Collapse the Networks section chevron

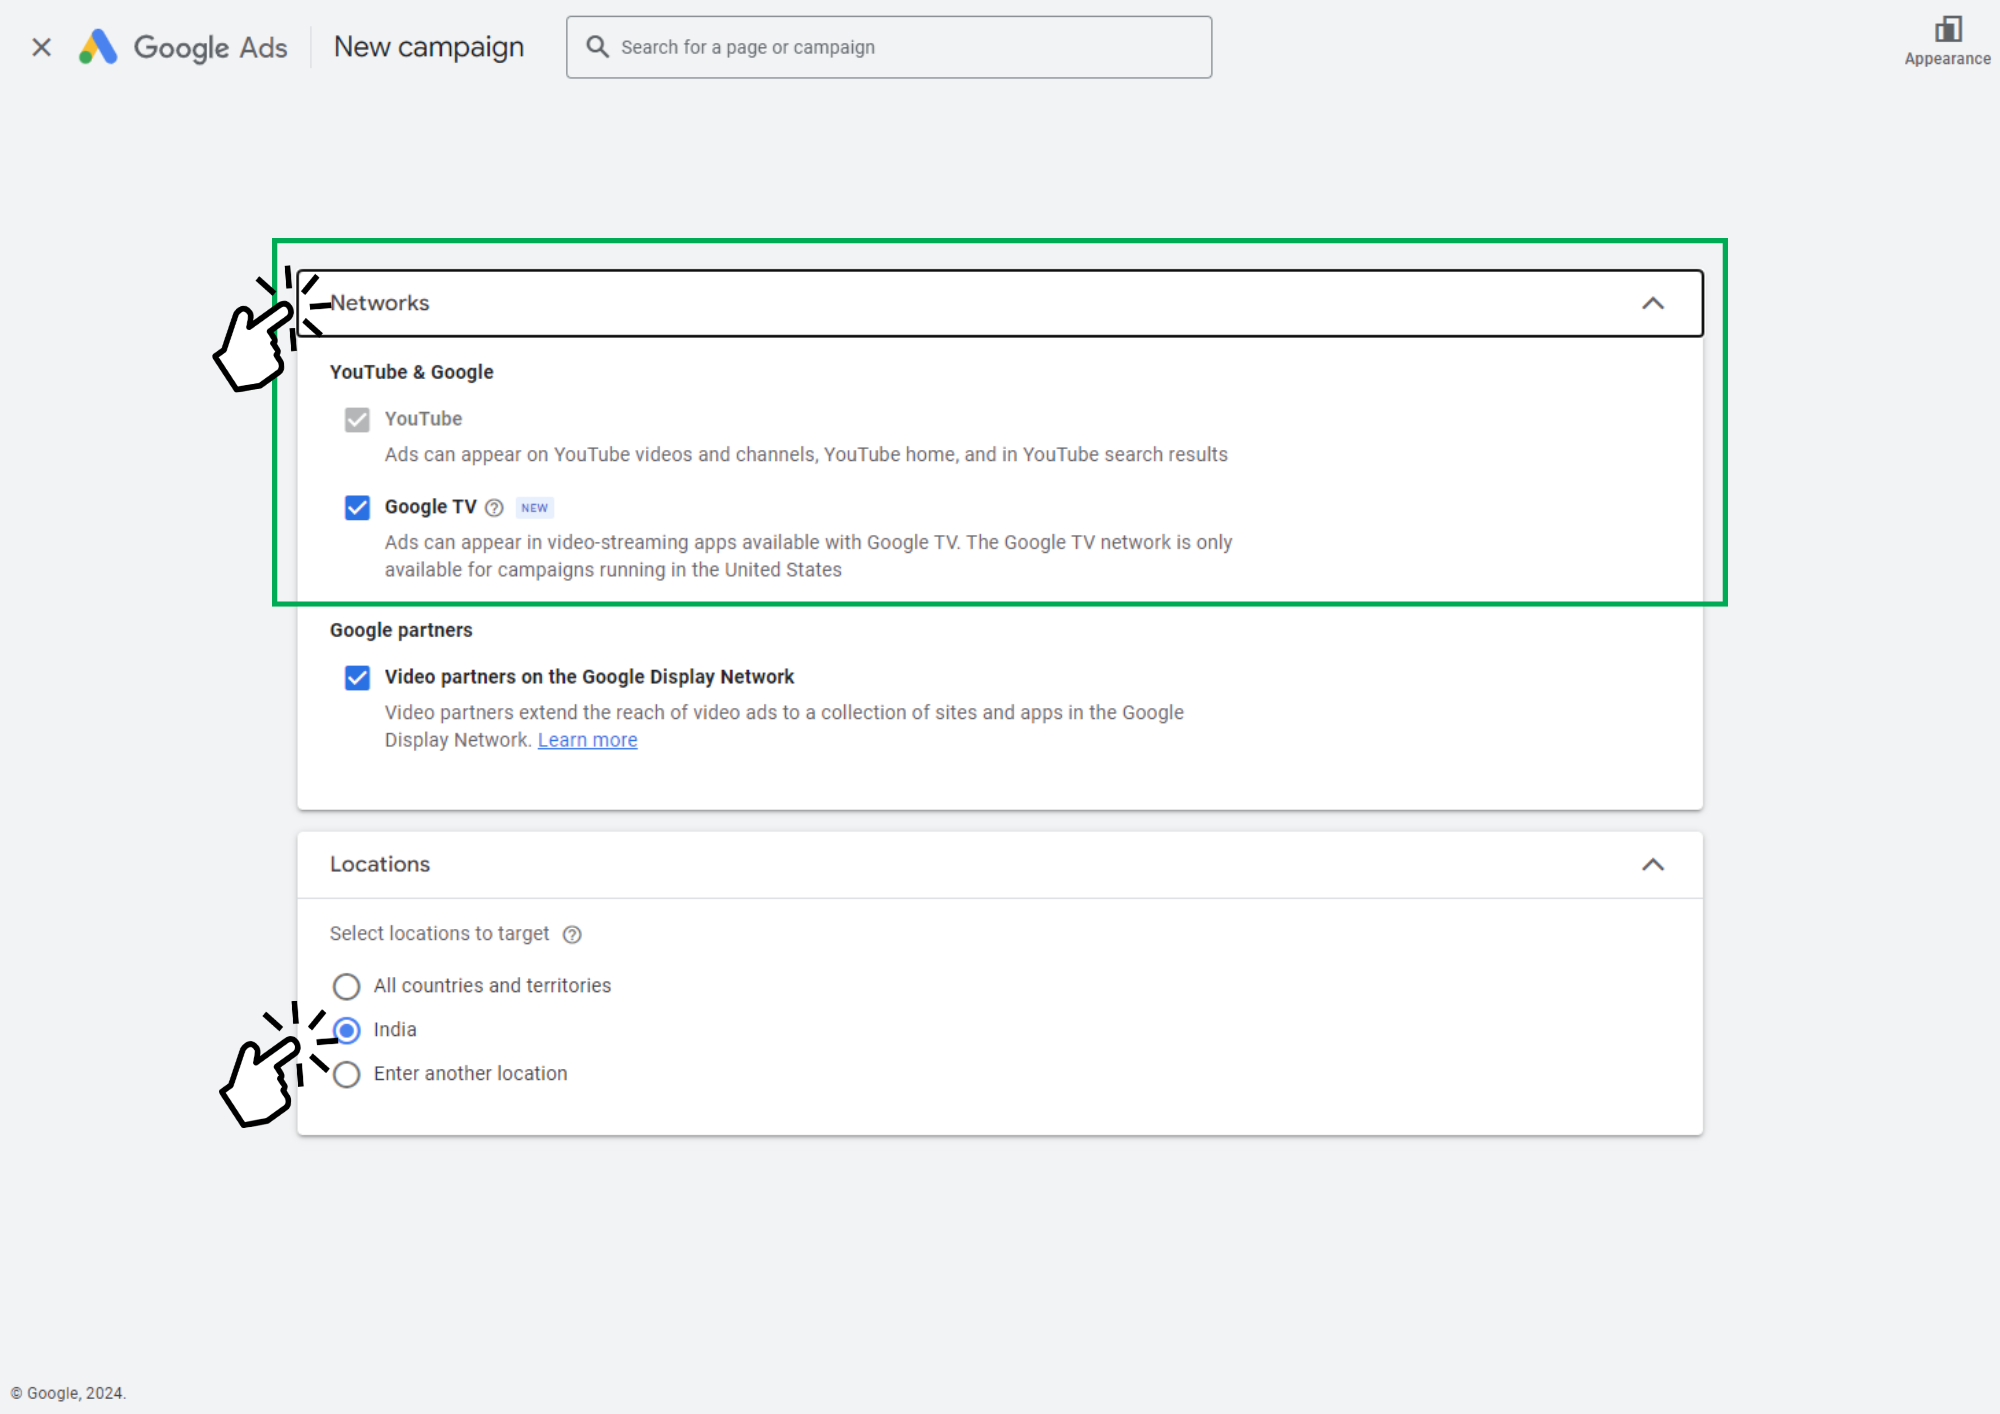tap(1653, 303)
